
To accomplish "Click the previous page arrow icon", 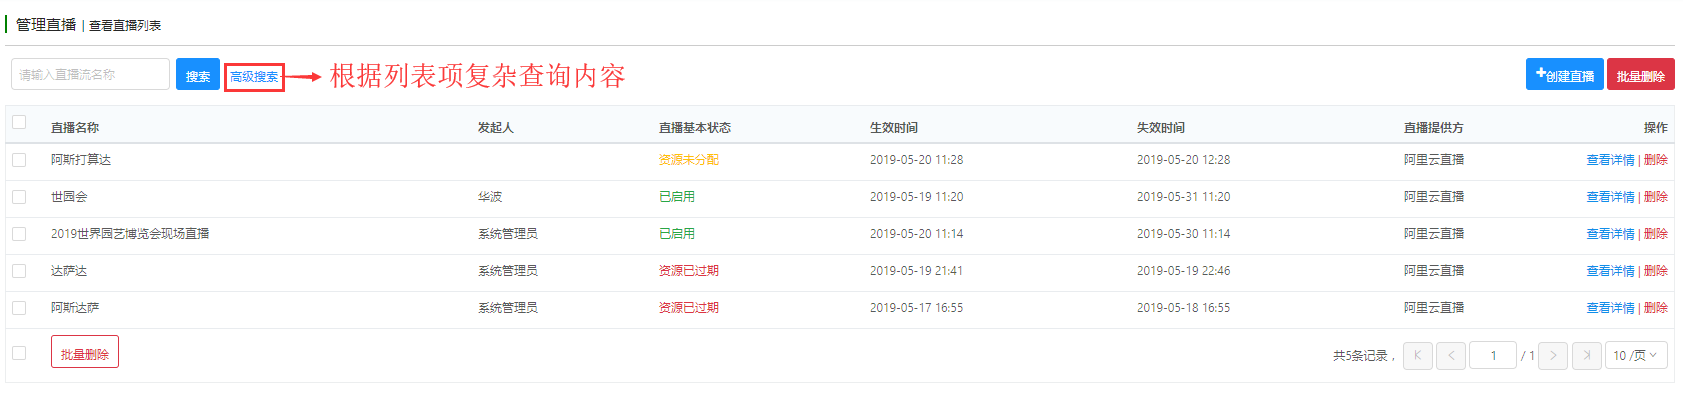I will (1451, 356).
